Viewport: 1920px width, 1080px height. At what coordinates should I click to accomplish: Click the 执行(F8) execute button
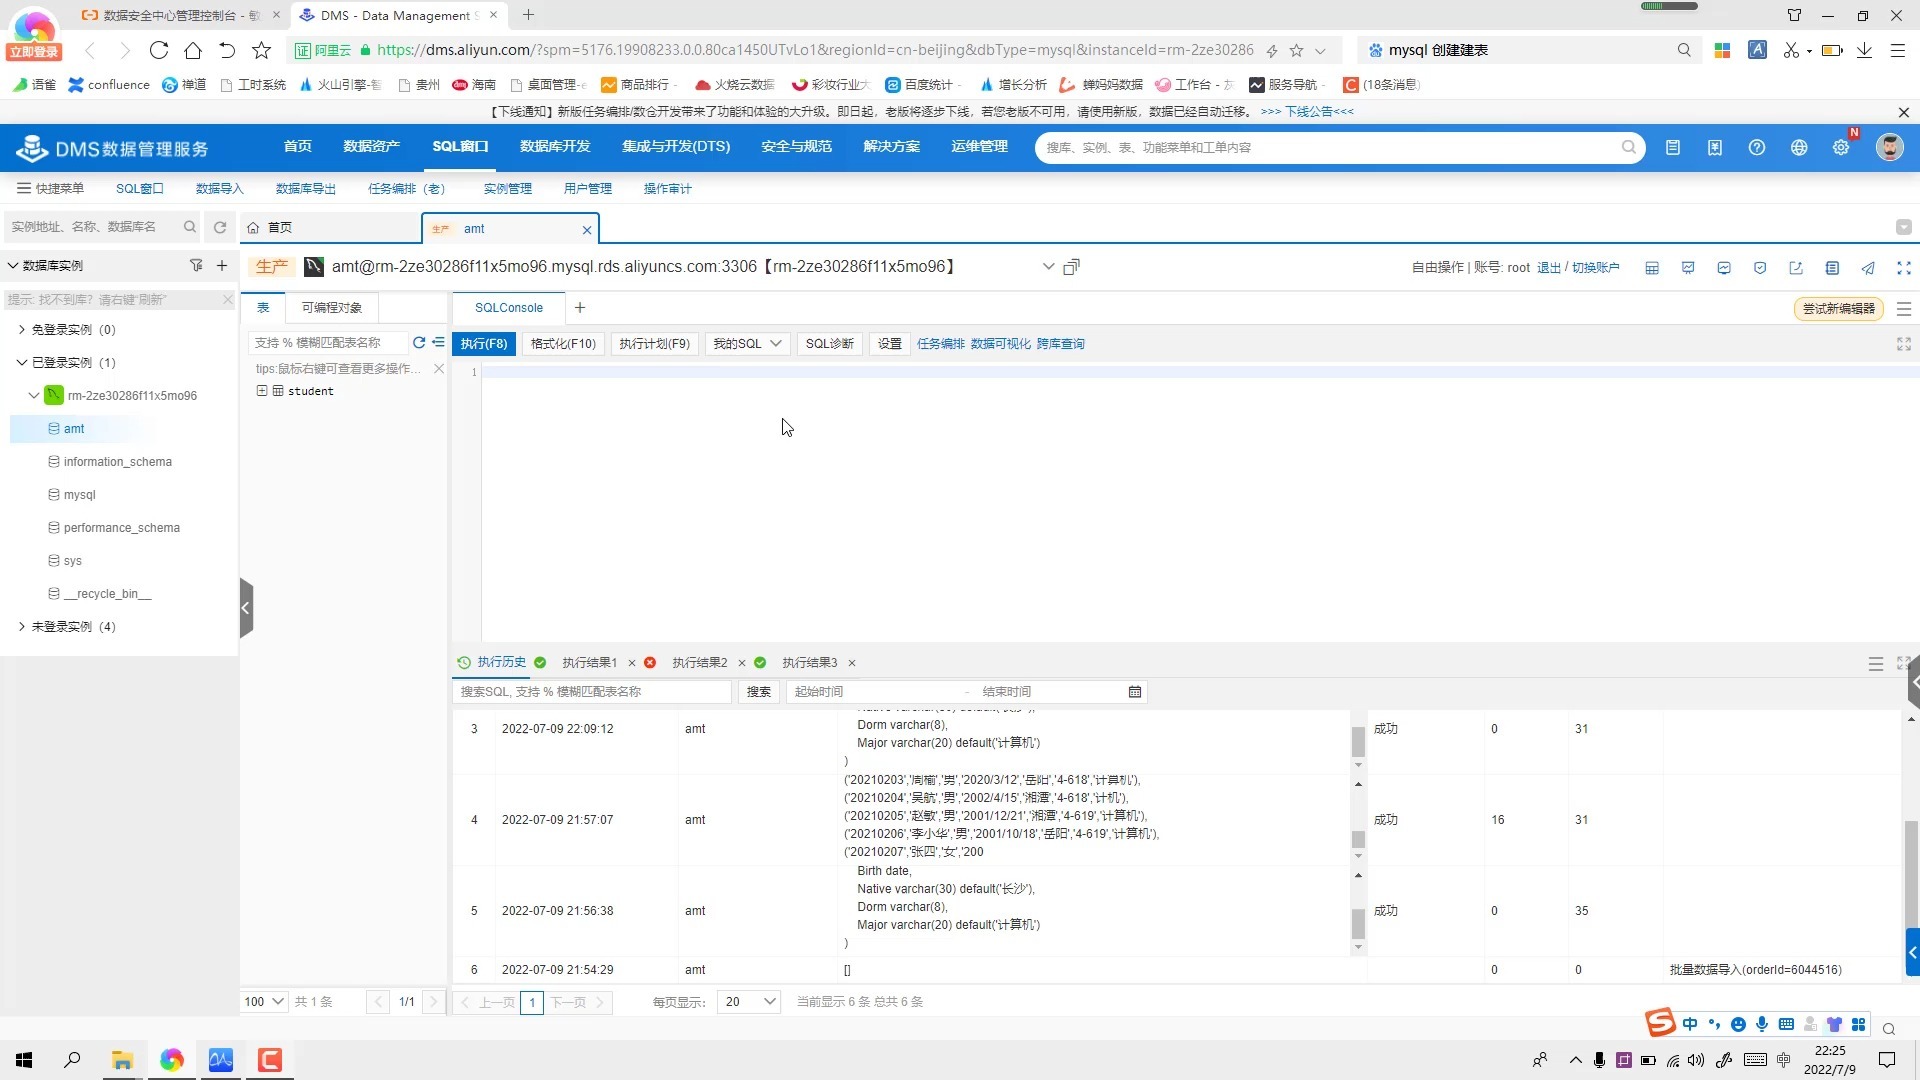click(x=484, y=344)
